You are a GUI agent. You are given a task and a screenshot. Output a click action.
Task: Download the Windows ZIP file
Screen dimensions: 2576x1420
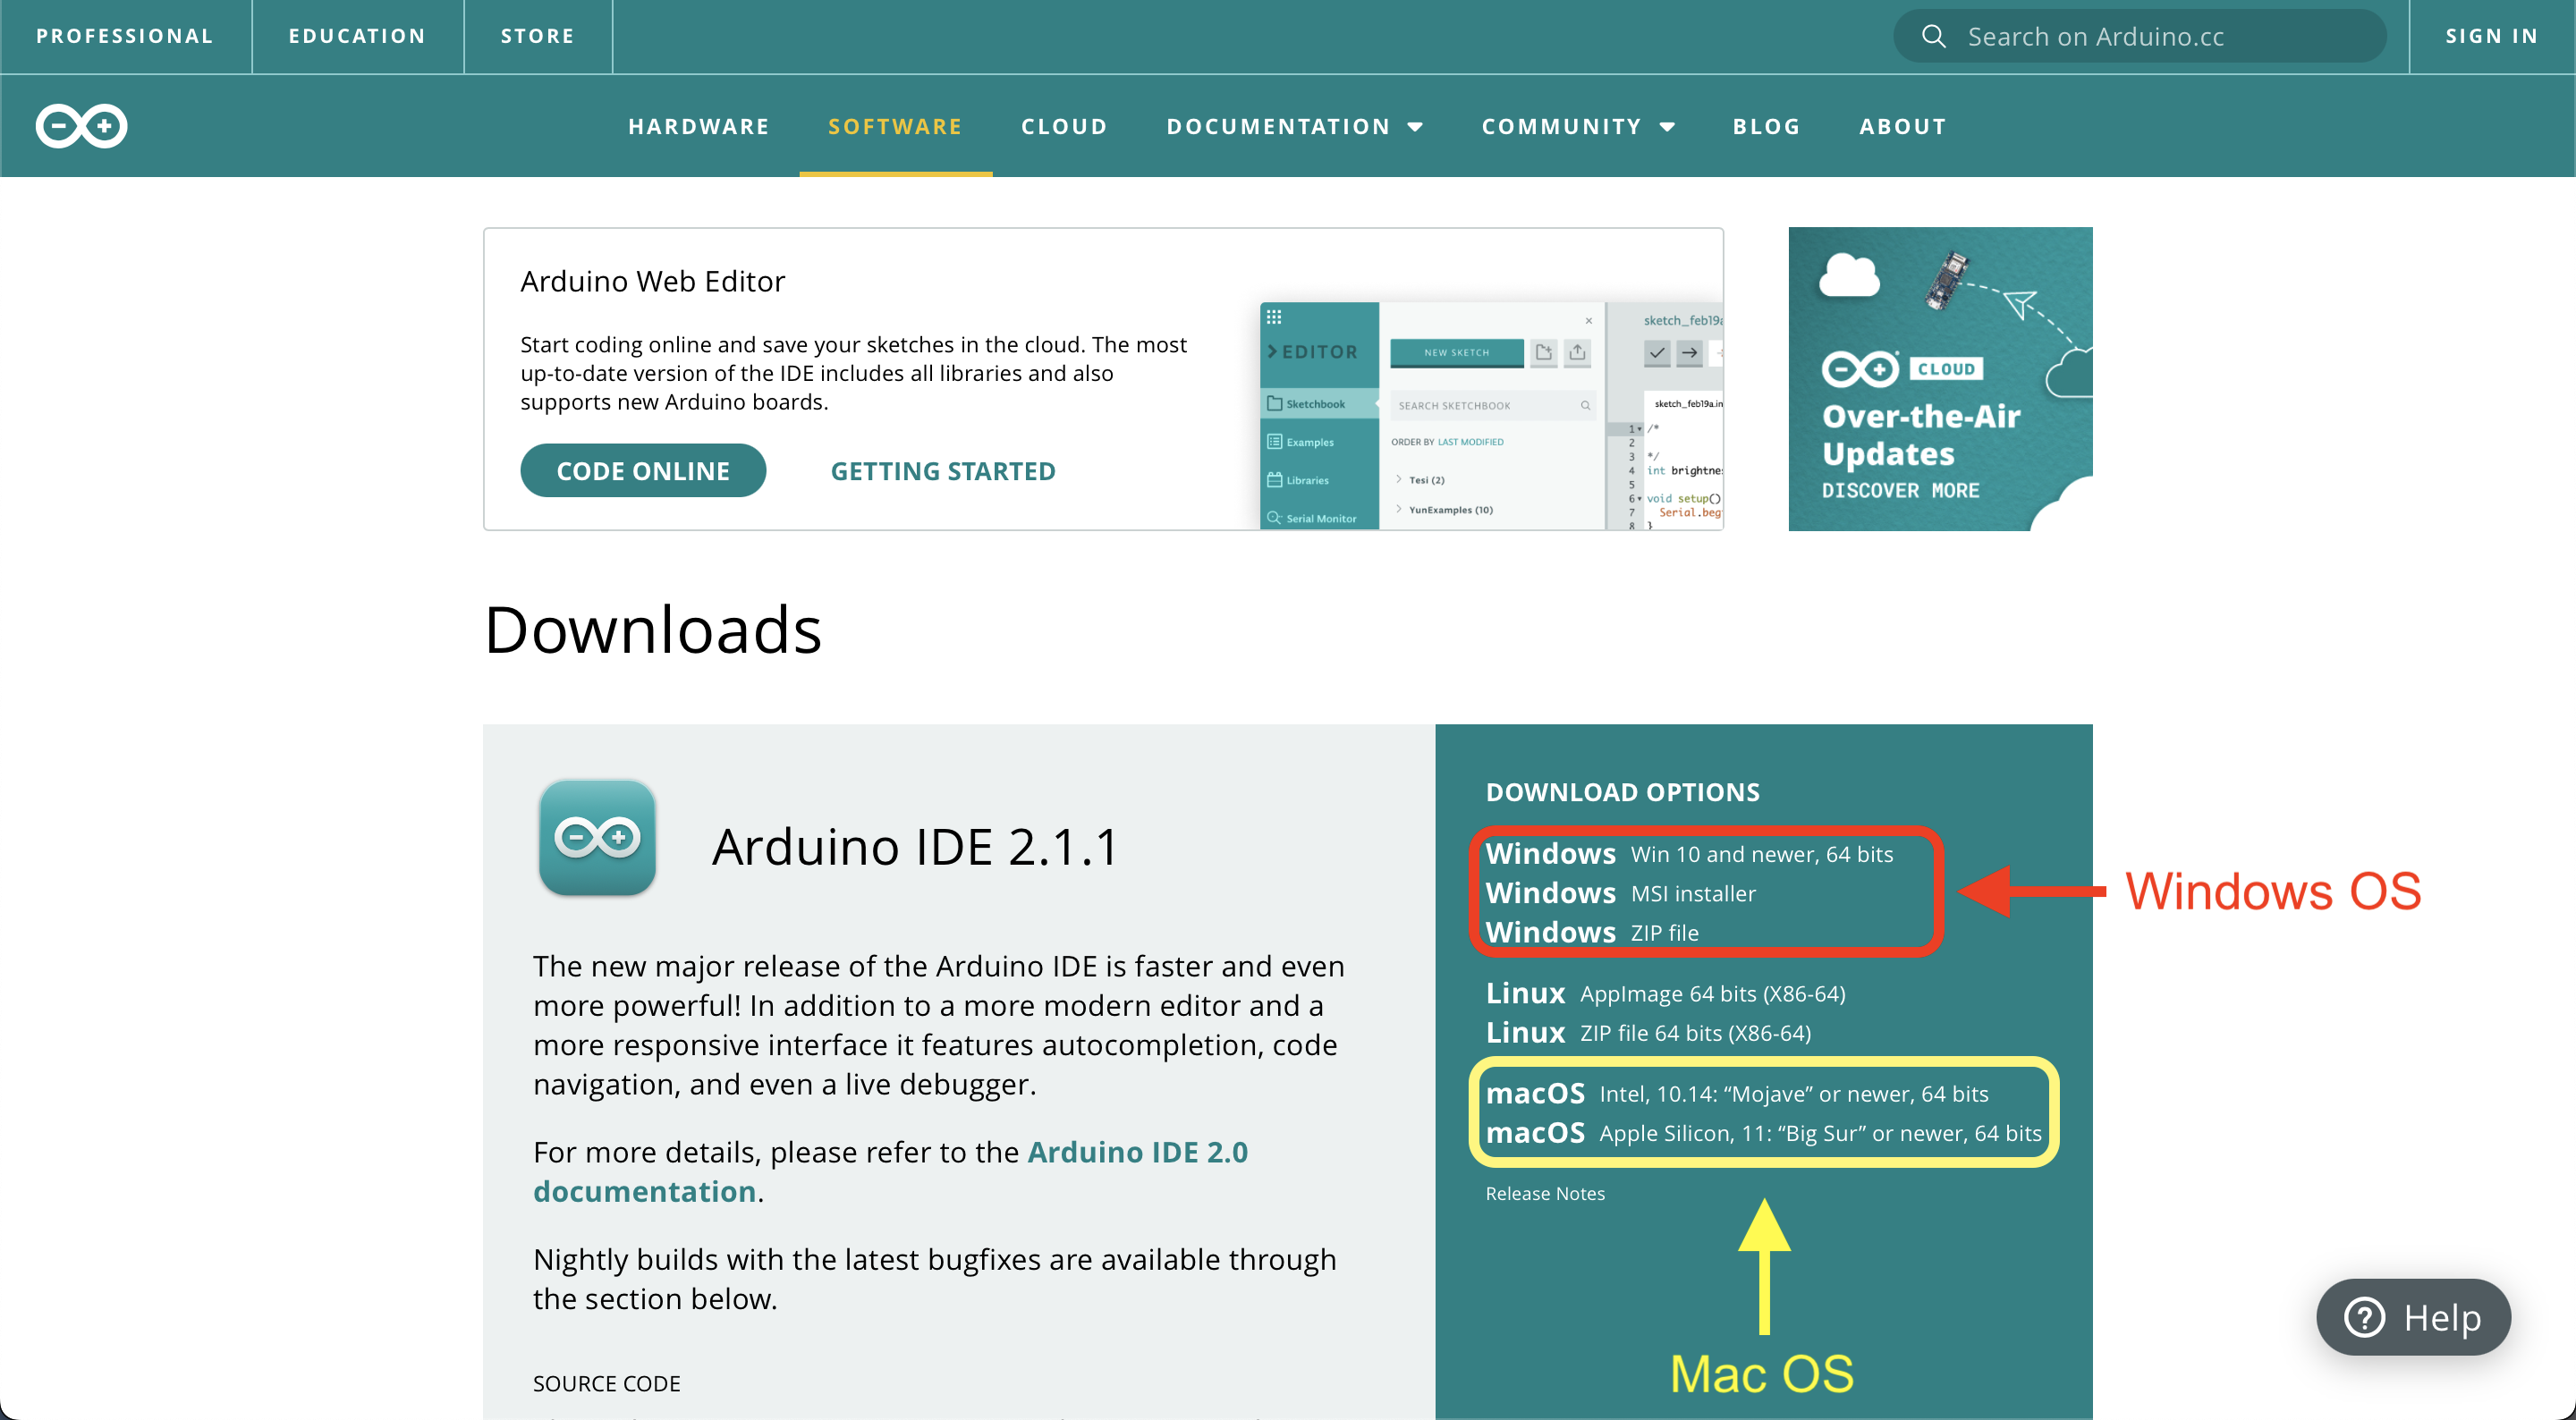[1591, 931]
